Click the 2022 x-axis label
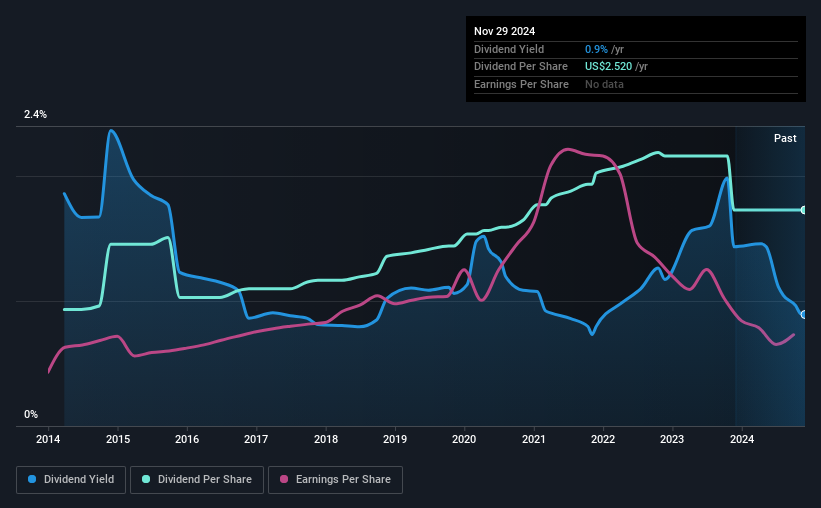821x508 pixels. click(603, 439)
